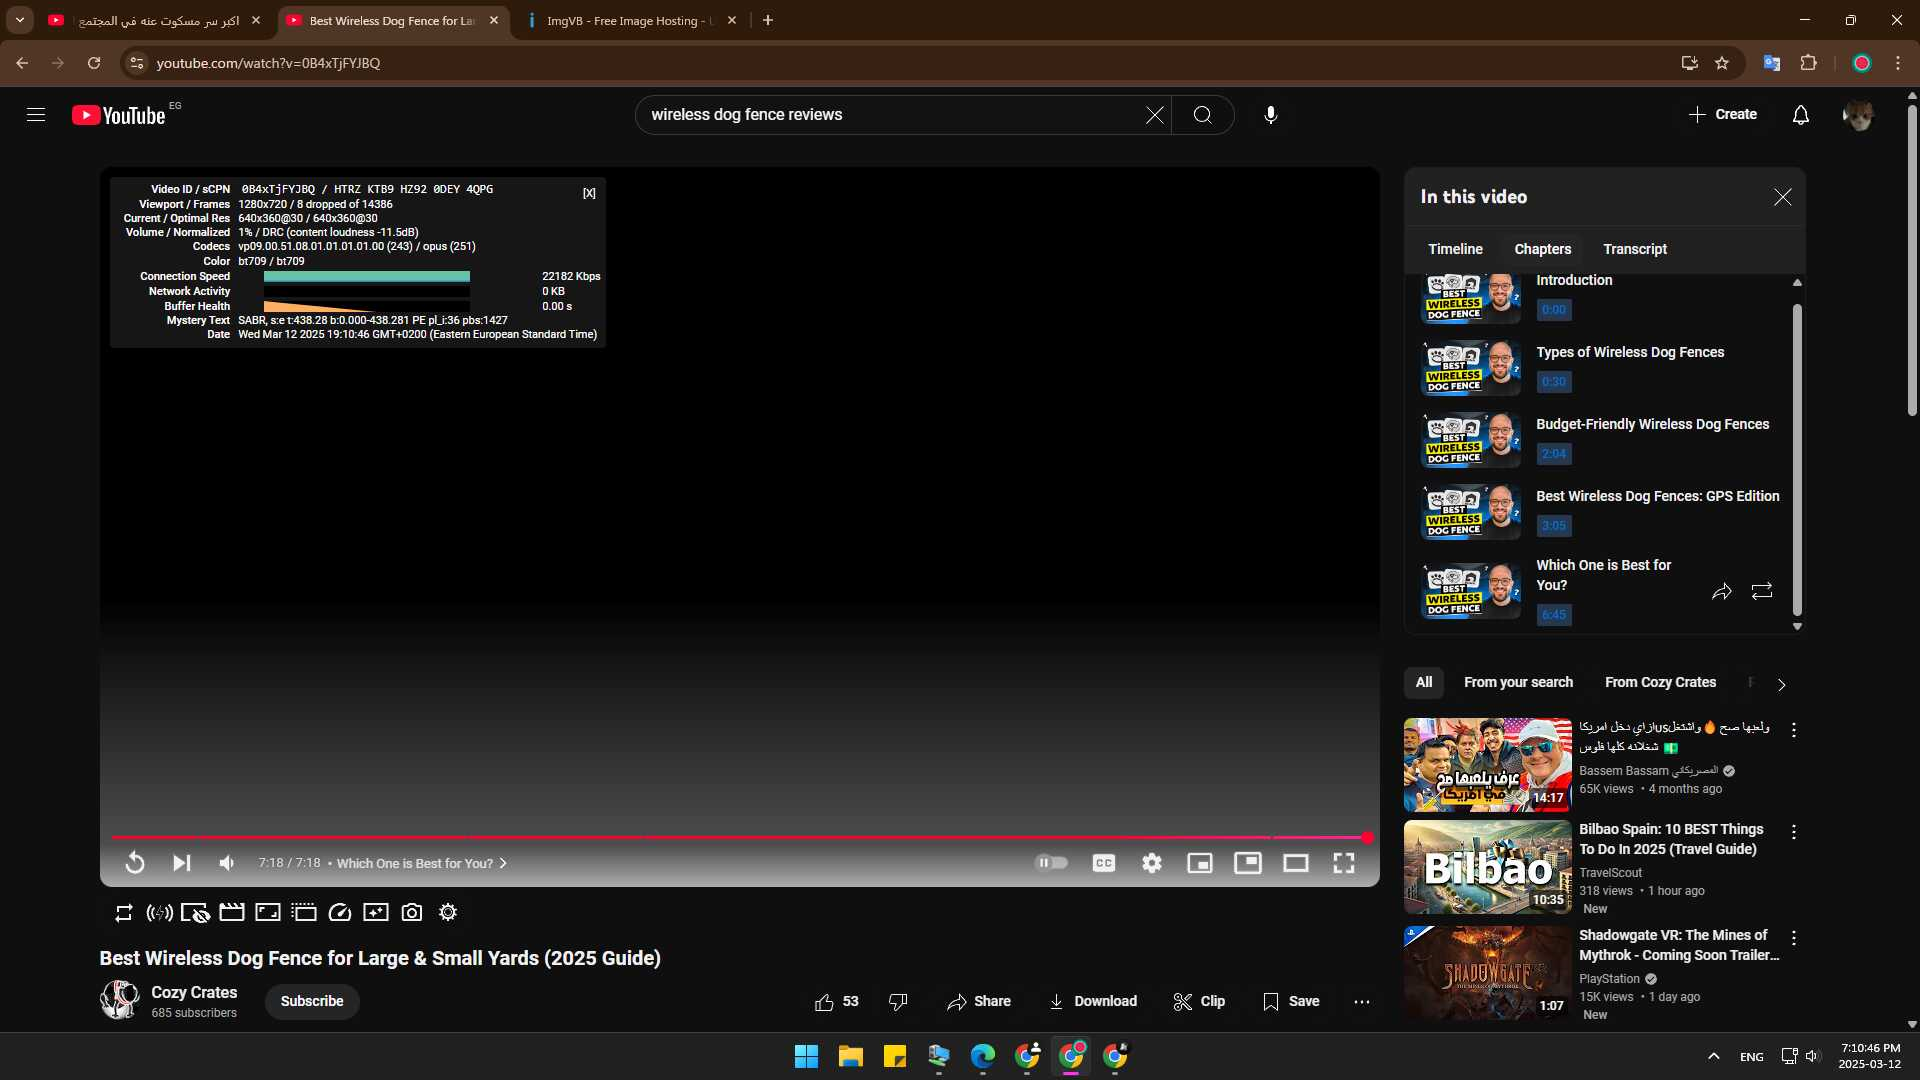
Task: Open options for Shadowgate VR video
Action: click(x=1794, y=938)
